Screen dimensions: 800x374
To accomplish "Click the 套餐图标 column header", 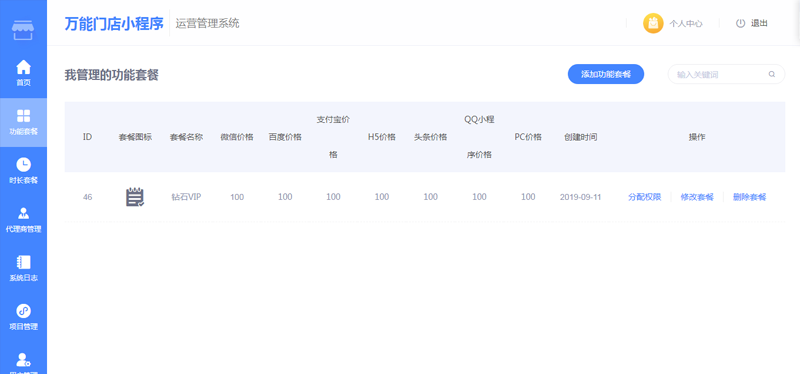I will (x=135, y=137).
